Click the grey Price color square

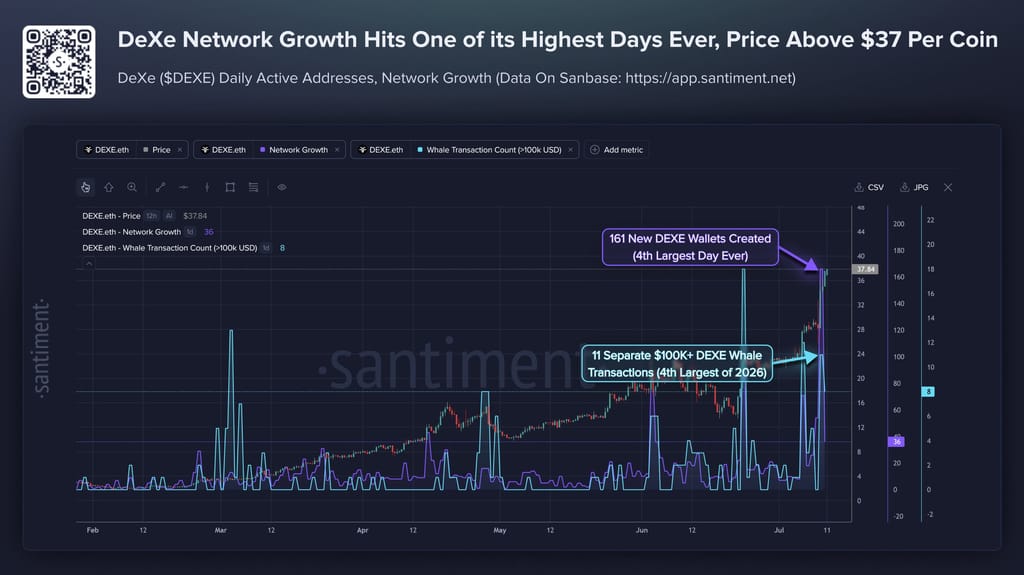(146, 150)
